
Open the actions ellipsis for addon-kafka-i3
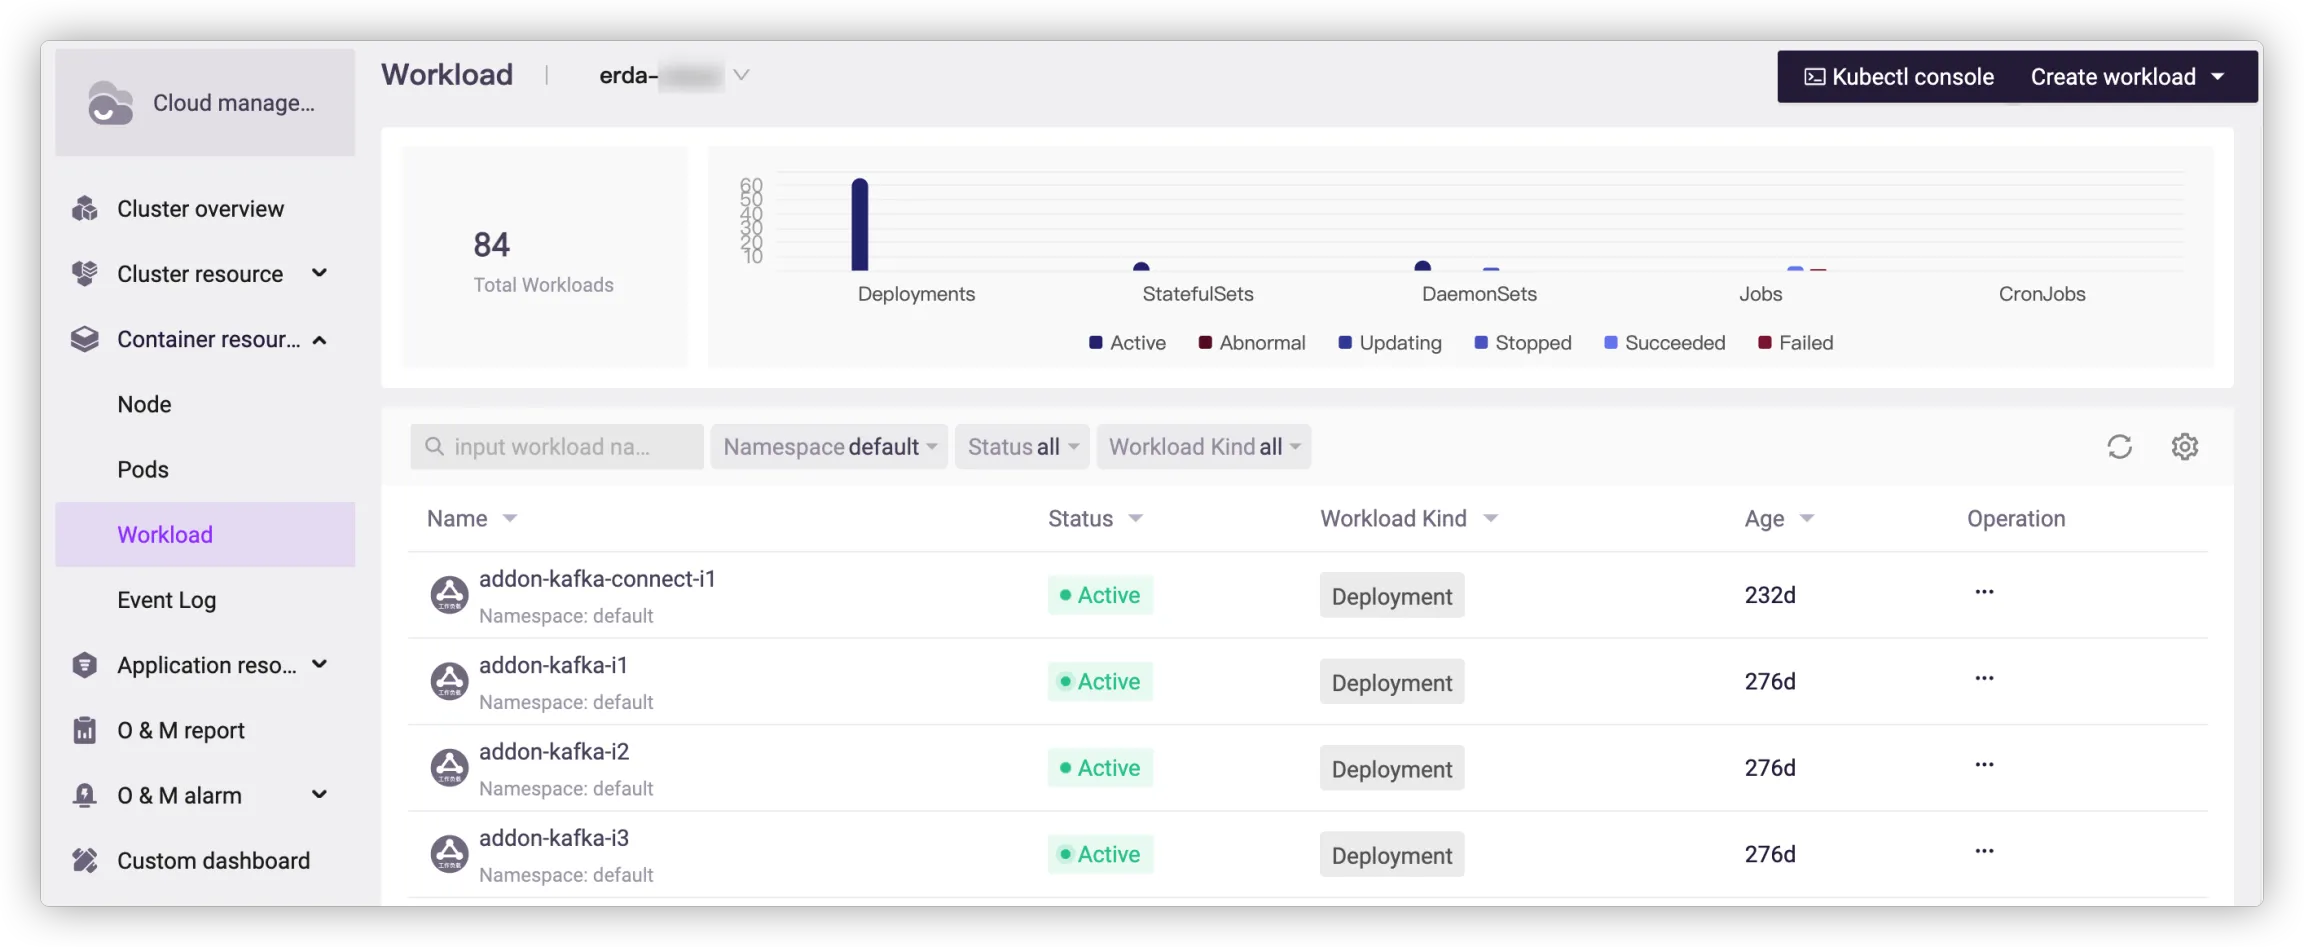pyautogui.click(x=1984, y=851)
